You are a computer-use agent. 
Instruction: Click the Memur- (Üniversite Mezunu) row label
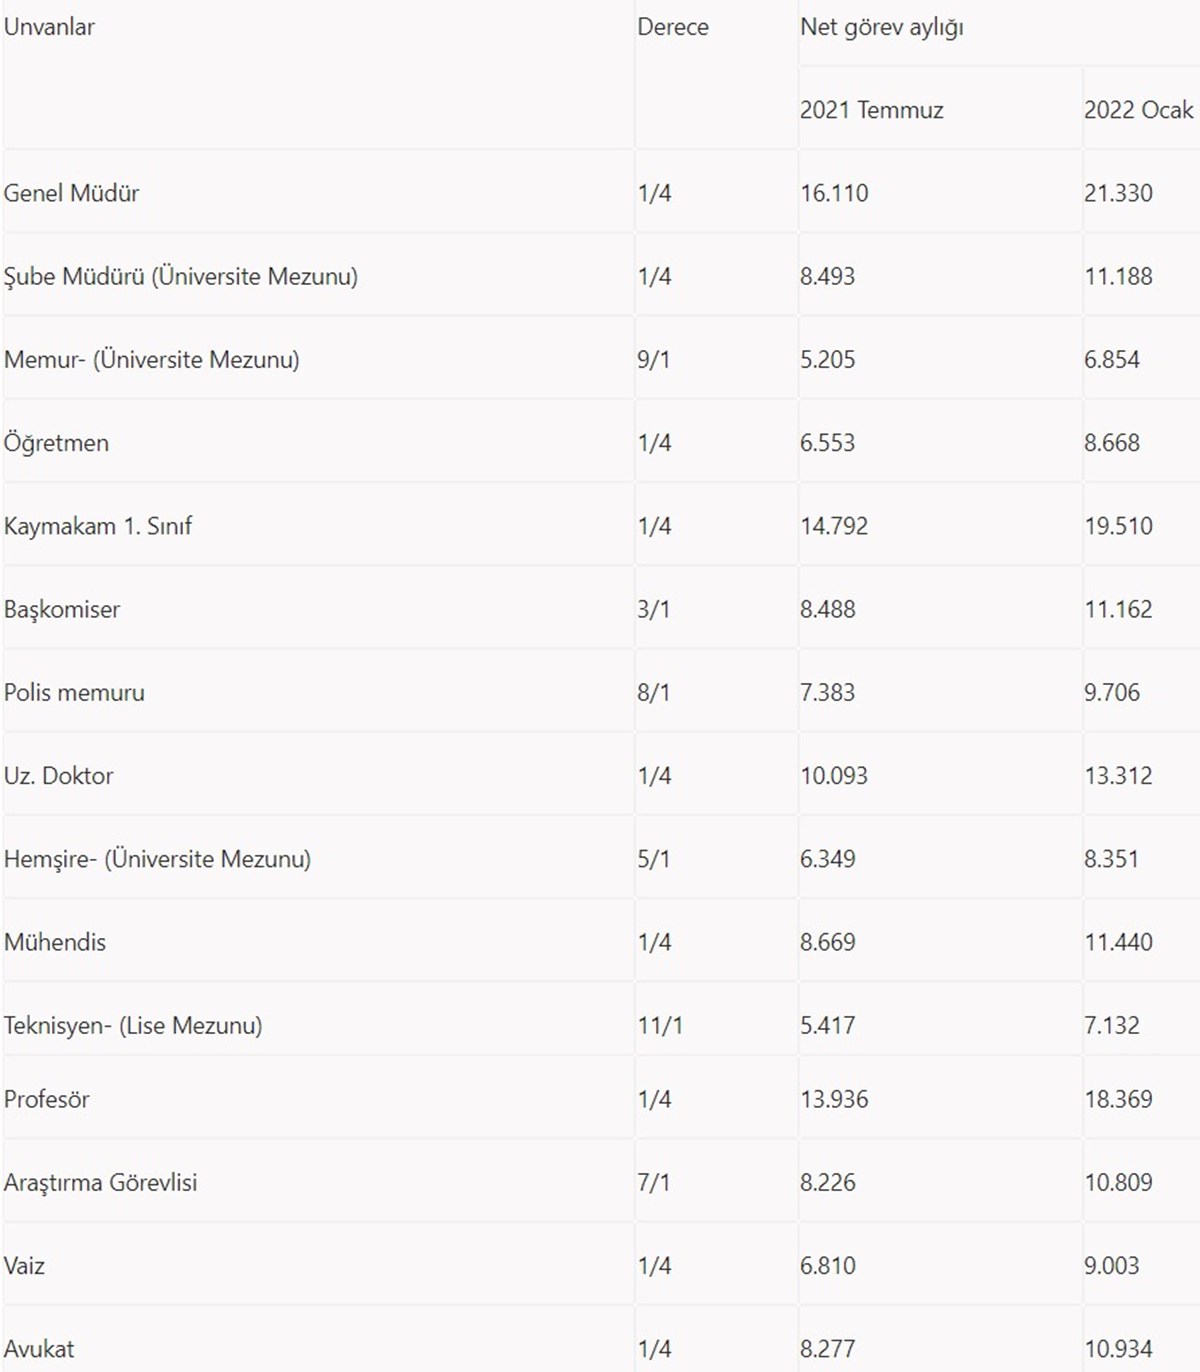click(x=151, y=359)
